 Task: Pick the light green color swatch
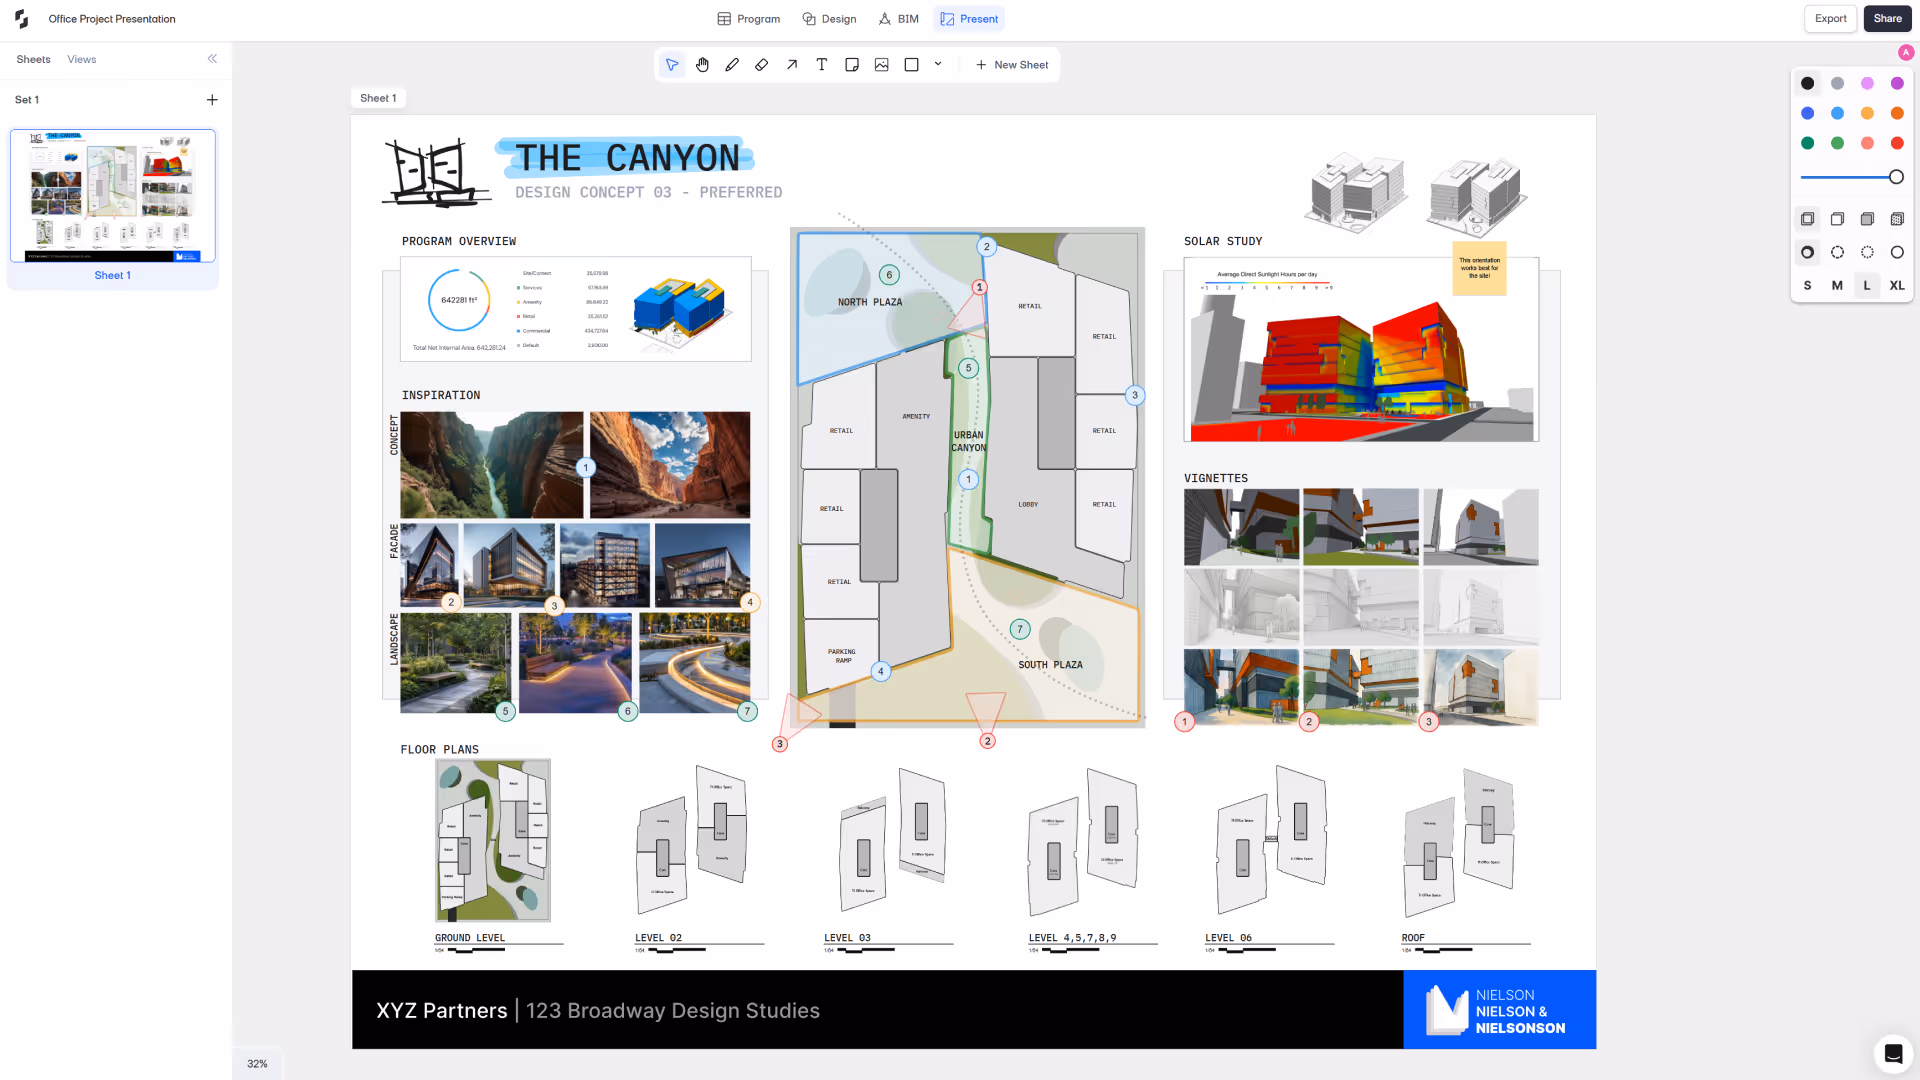click(1838, 144)
